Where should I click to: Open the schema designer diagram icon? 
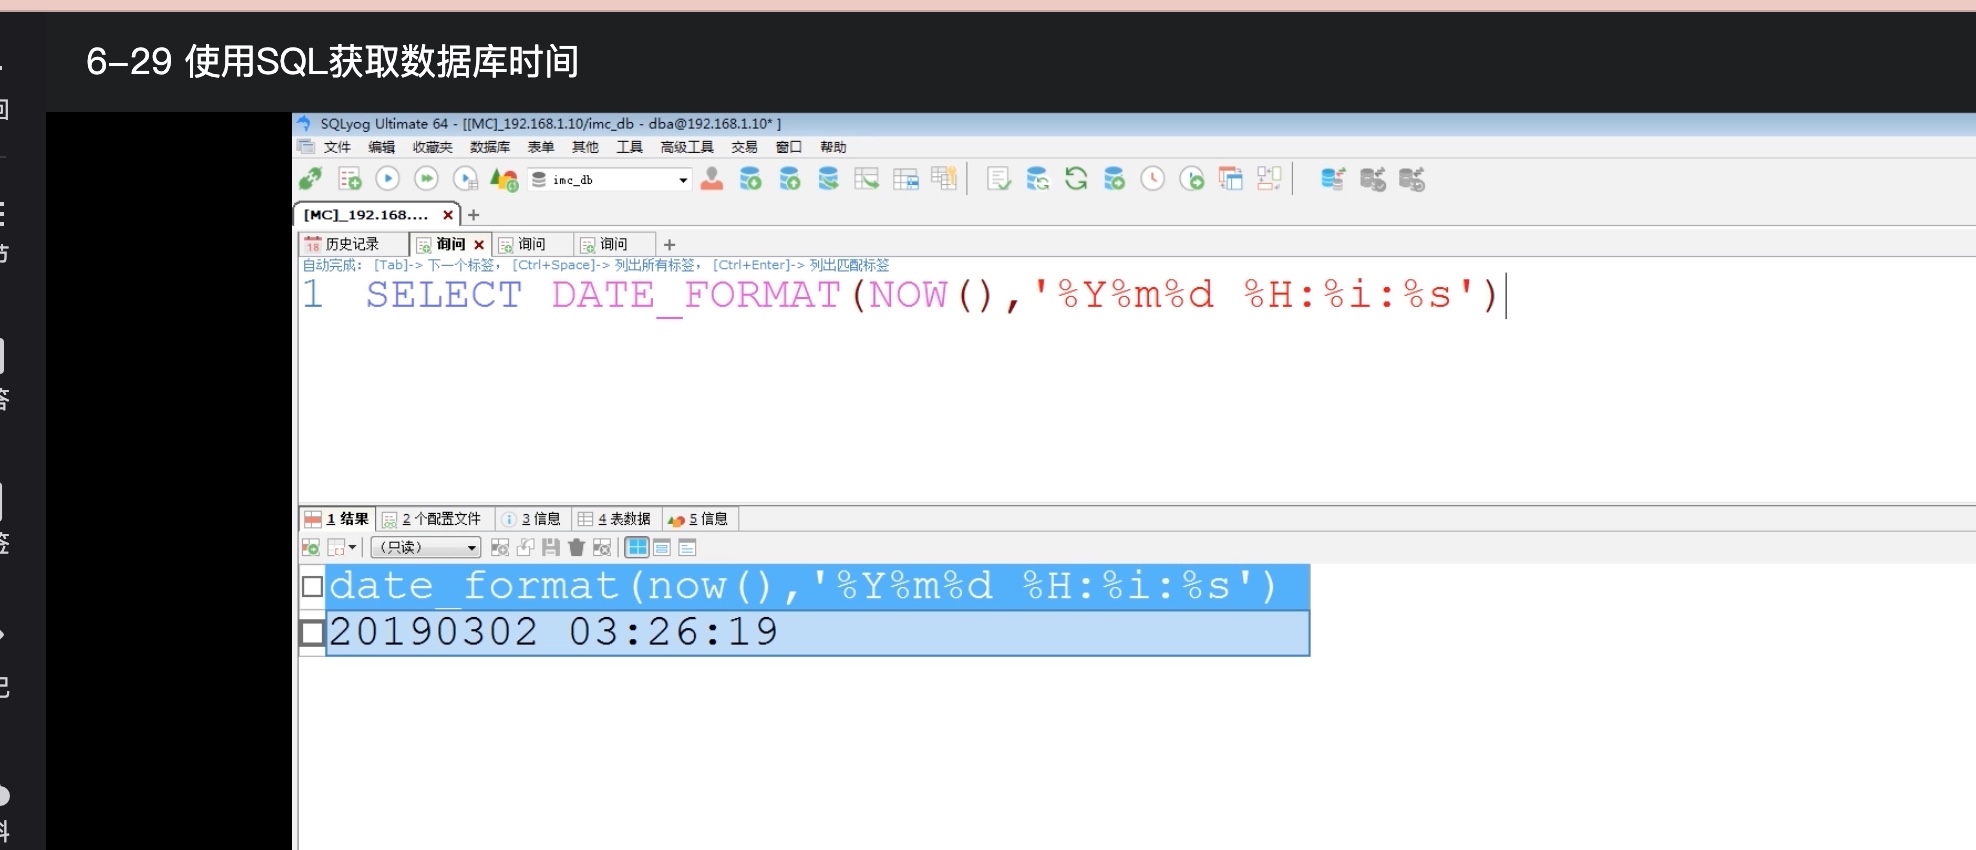1269,179
